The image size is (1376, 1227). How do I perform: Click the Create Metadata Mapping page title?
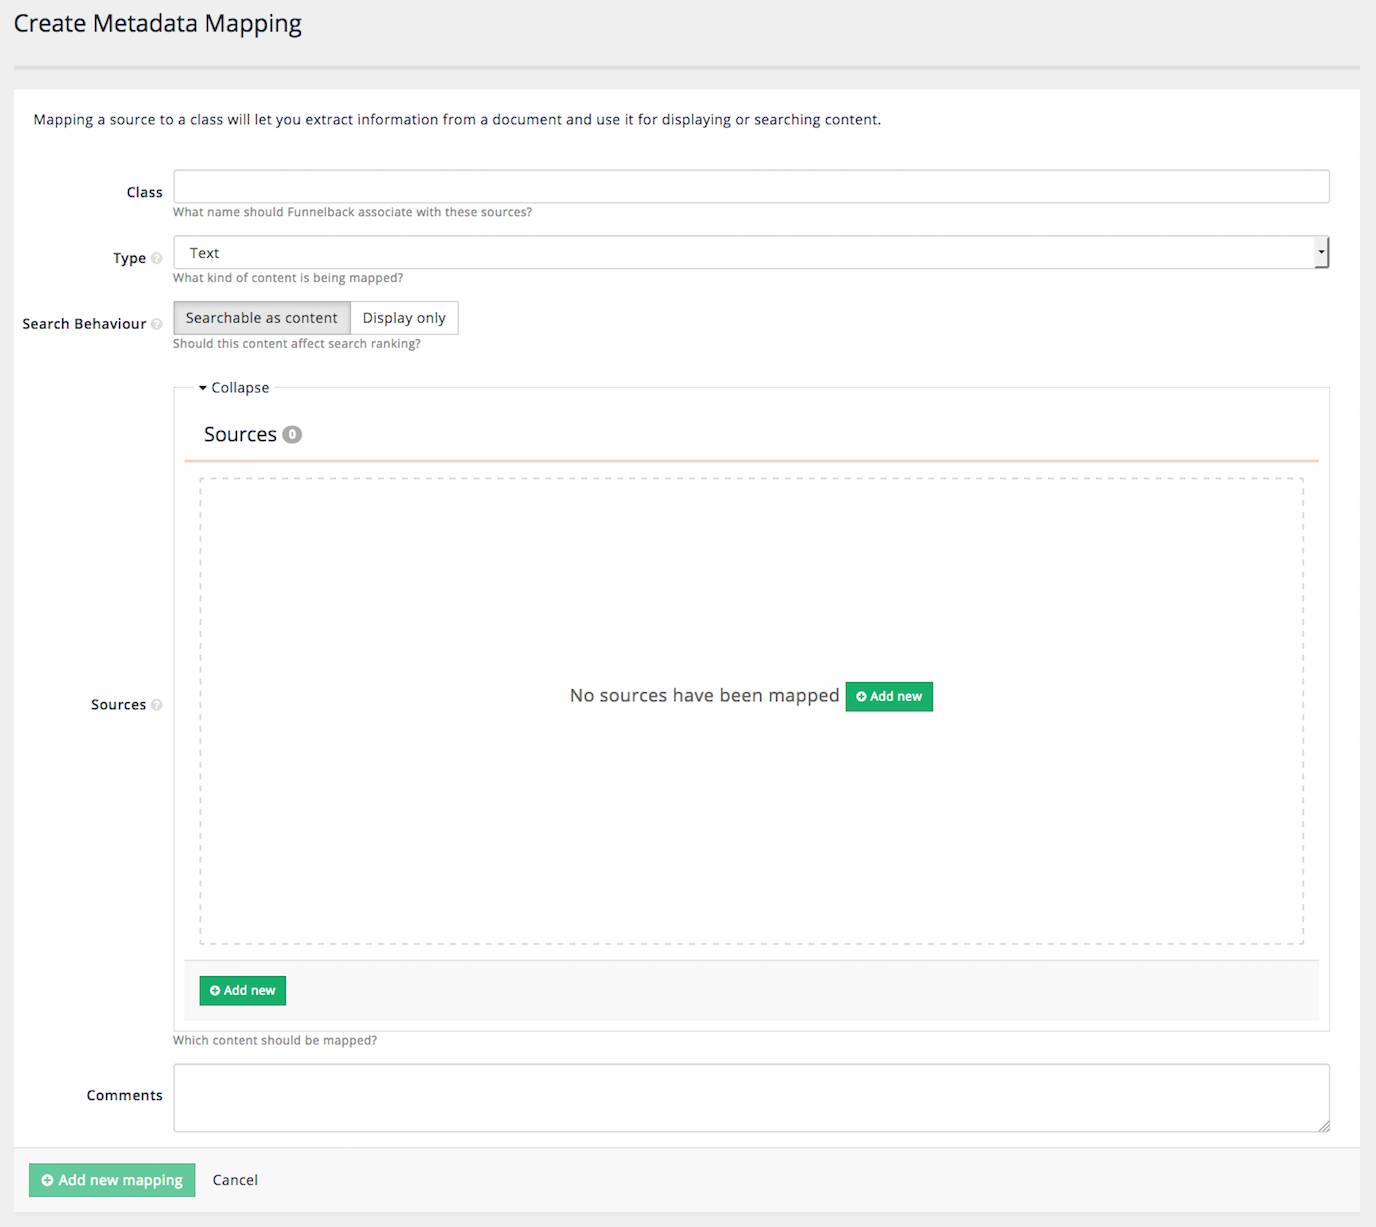tap(158, 24)
